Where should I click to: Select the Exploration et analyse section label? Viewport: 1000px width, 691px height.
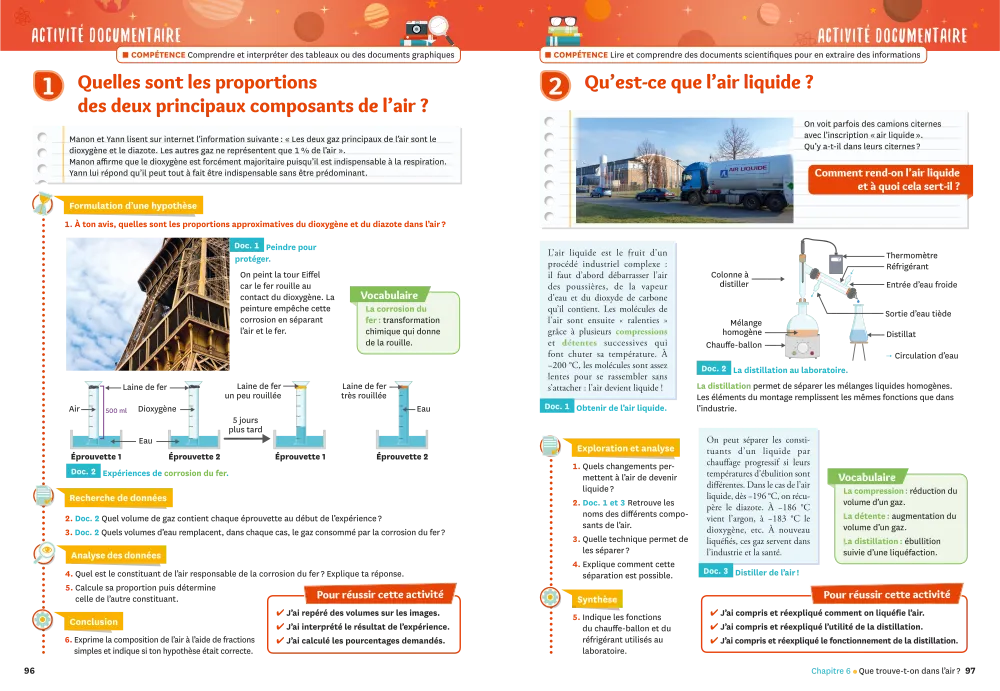(625, 448)
